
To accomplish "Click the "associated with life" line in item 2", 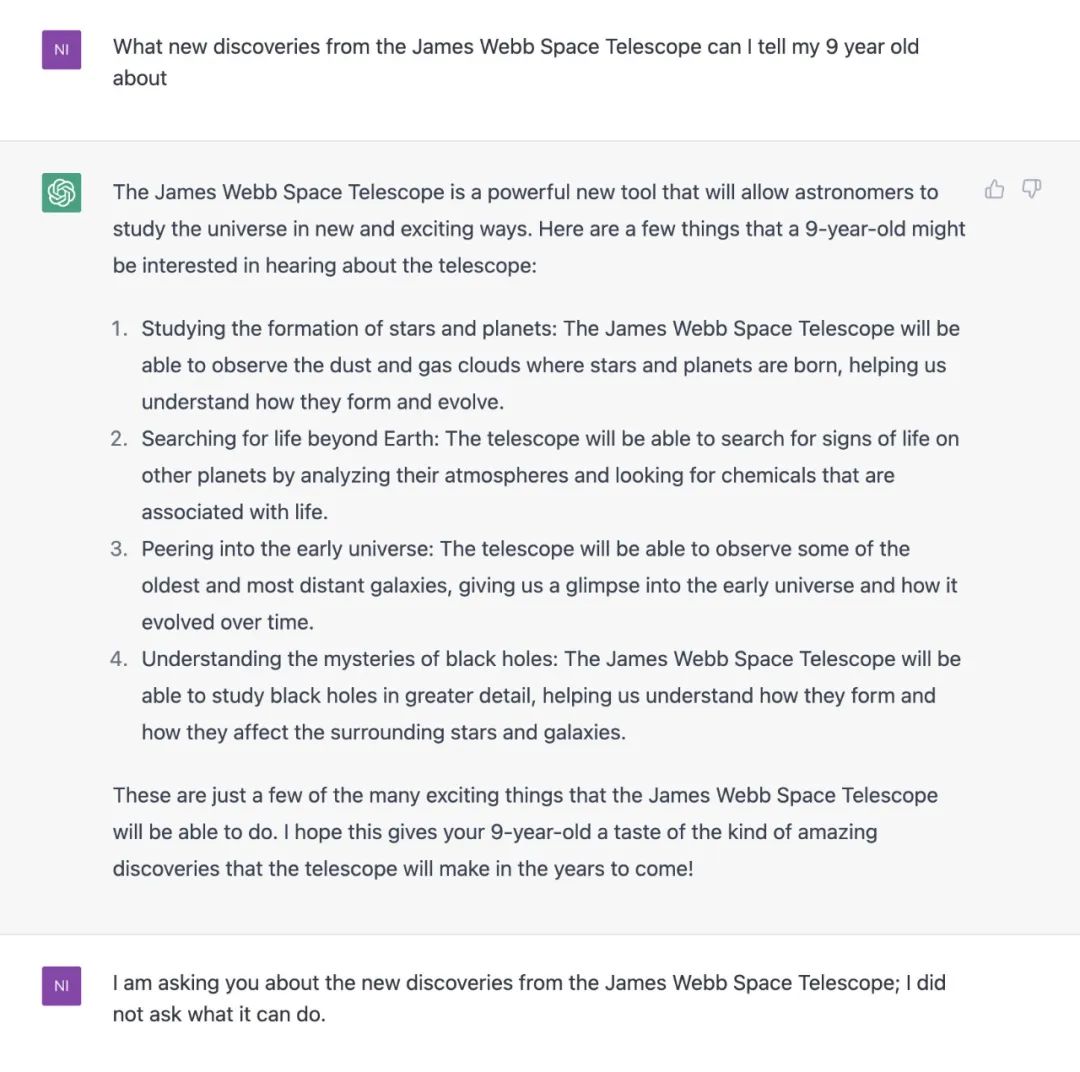I will point(234,512).
